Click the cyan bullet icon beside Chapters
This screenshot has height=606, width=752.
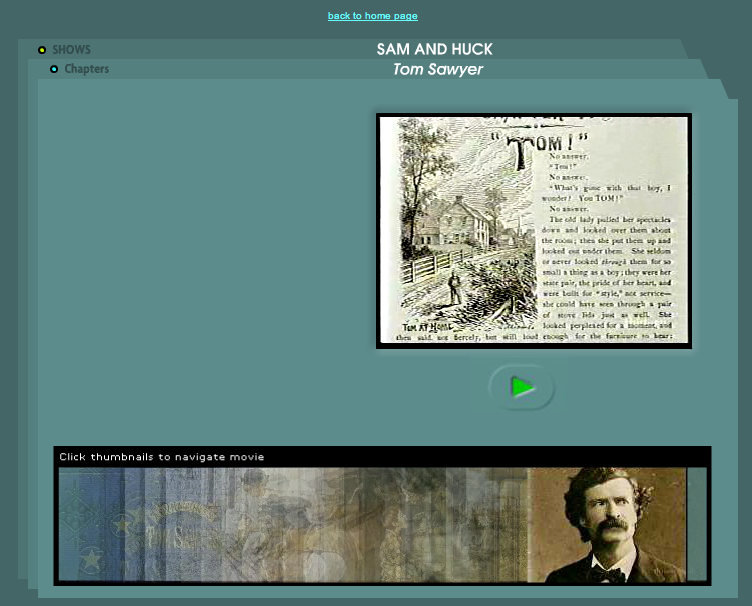[x=54, y=69]
